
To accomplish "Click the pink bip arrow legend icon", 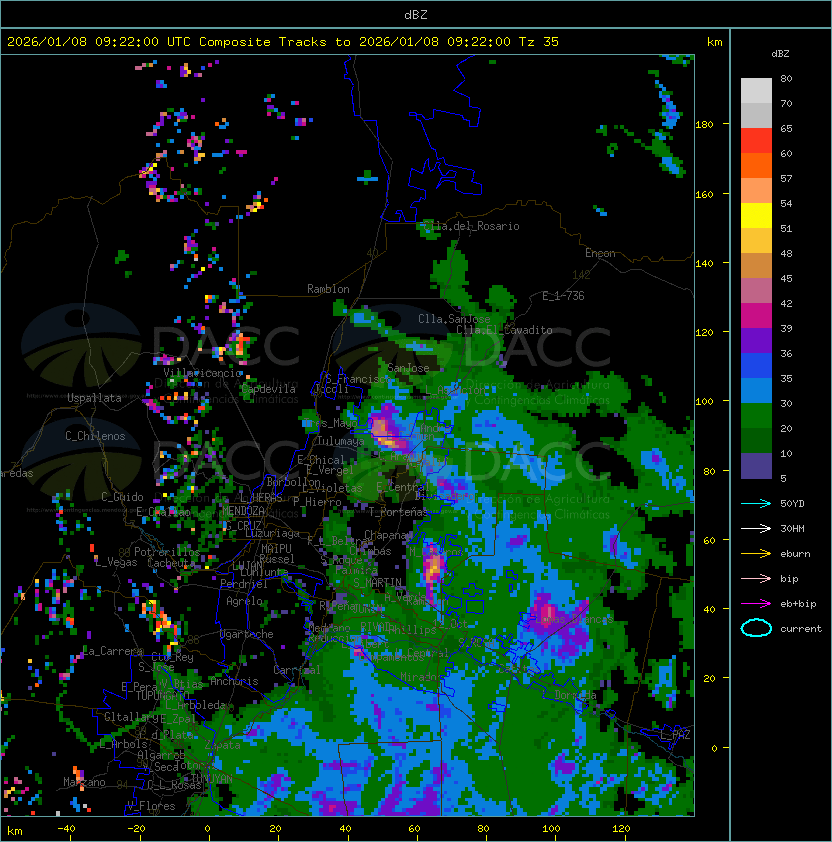I will coord(756,578).
